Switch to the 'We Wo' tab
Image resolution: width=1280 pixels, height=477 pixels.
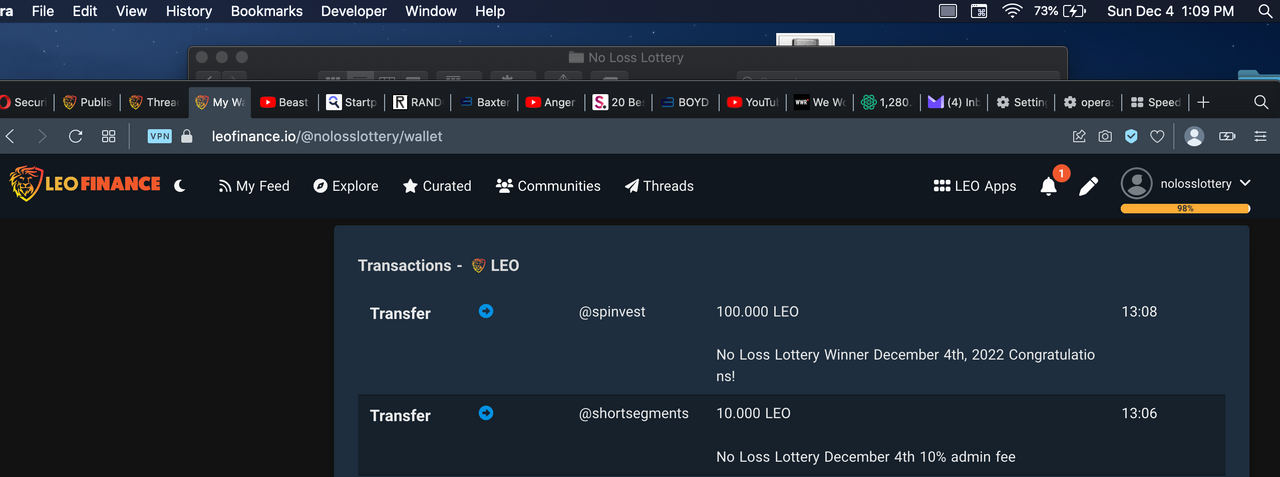tap(819, 102)
